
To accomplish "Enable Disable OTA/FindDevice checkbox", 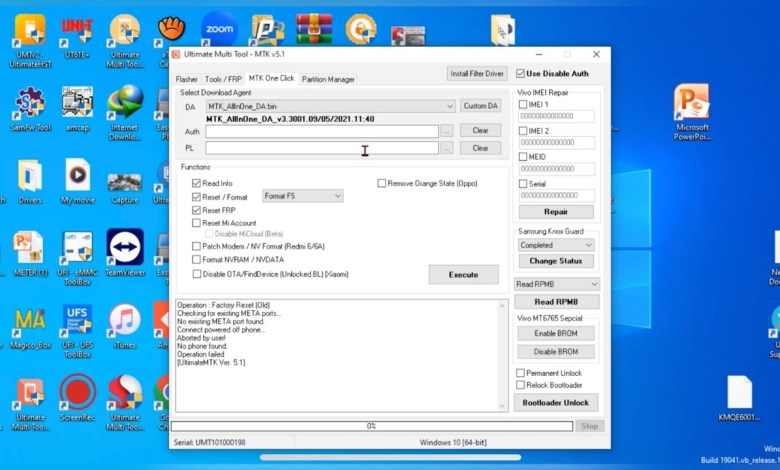I will [197, 274].
